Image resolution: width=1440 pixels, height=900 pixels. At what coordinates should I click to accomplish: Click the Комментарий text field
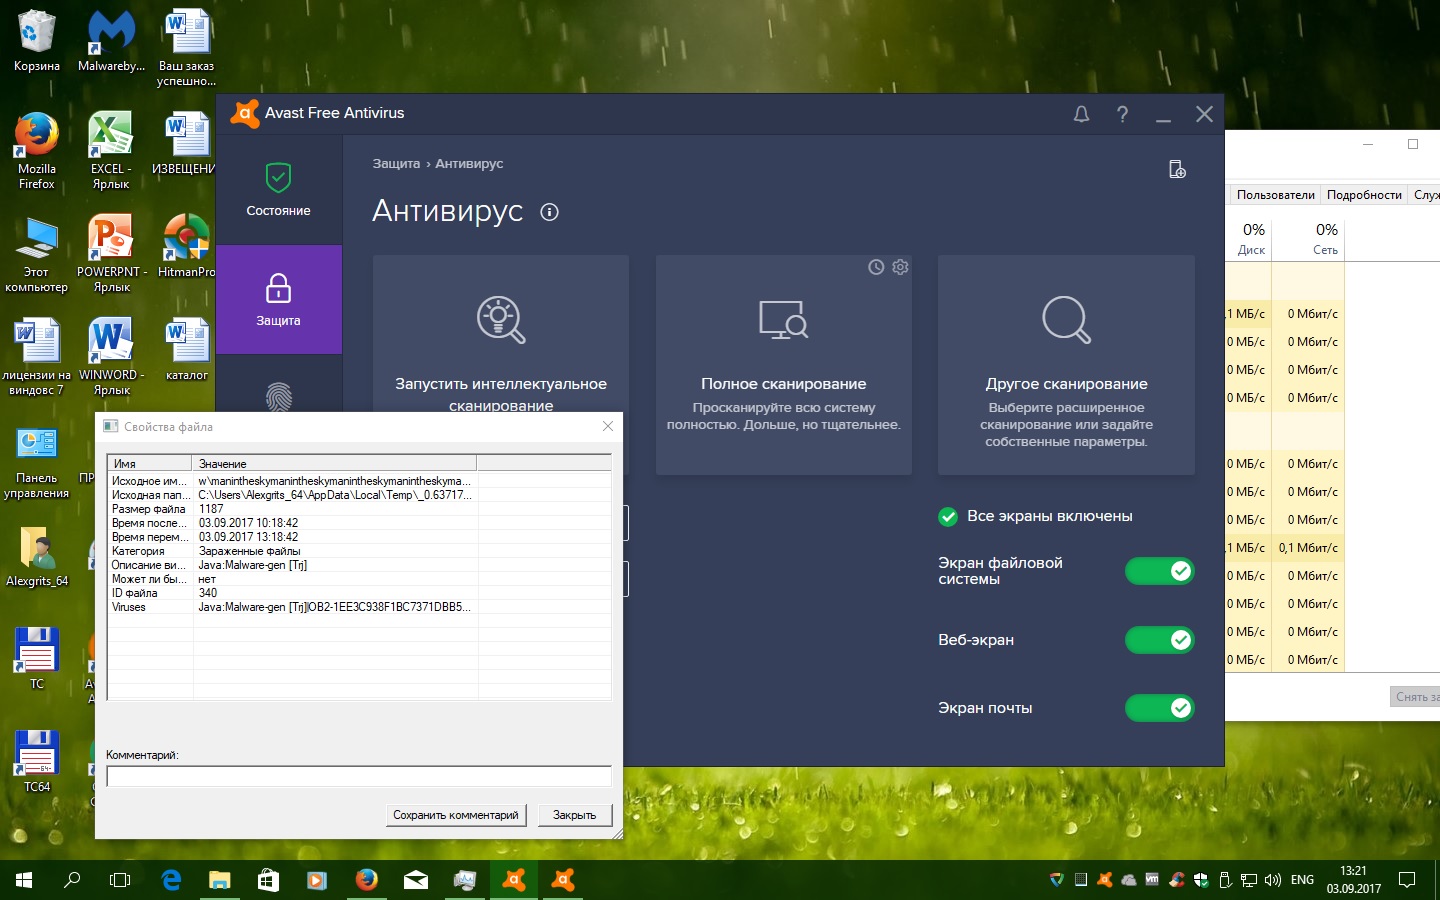coord(358,776)
